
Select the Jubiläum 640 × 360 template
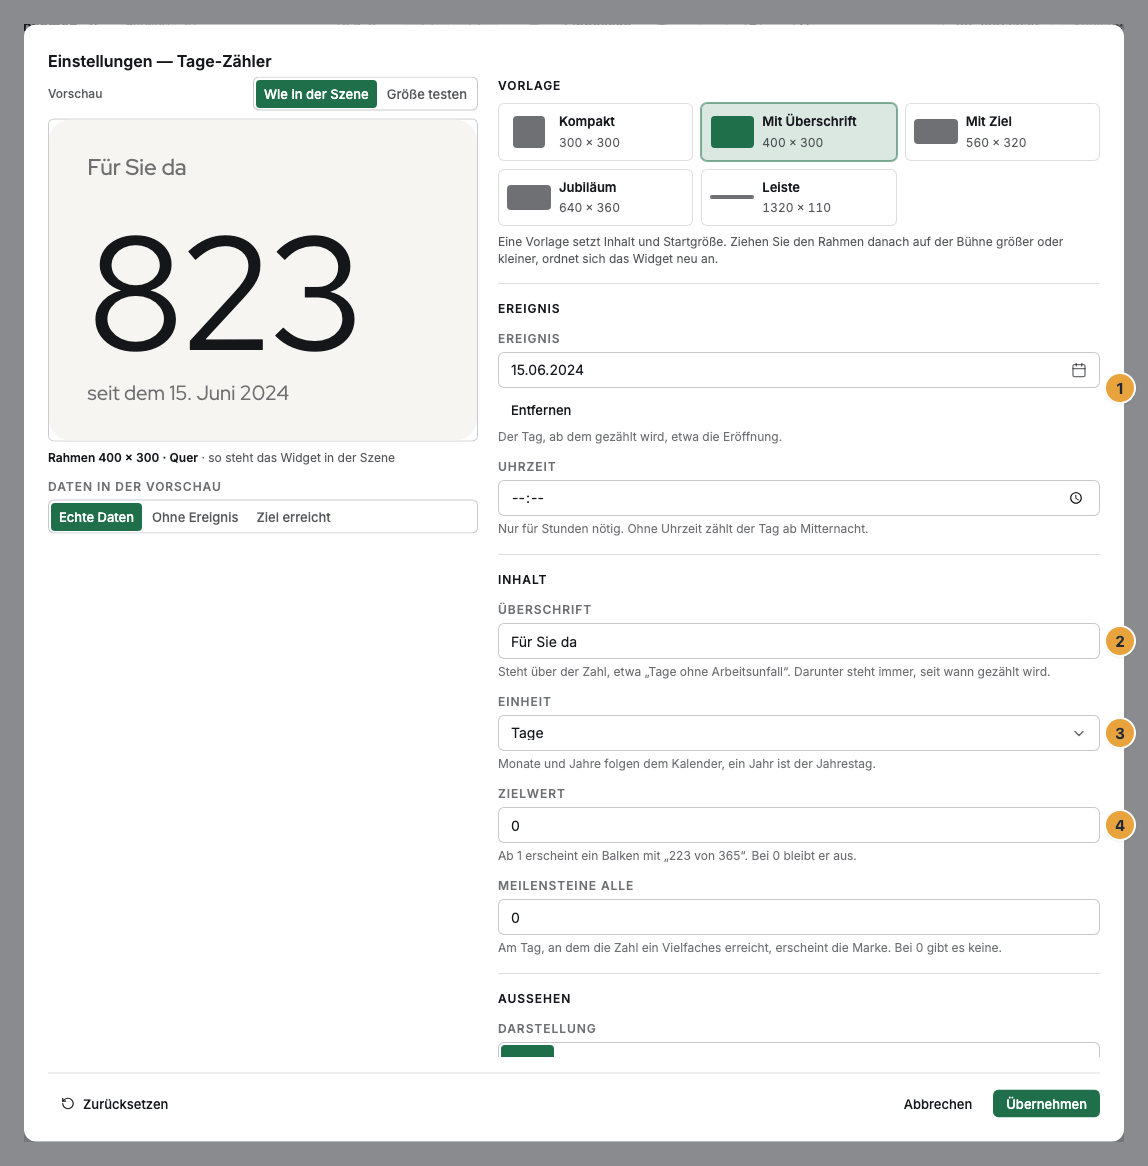pos(595,197)
